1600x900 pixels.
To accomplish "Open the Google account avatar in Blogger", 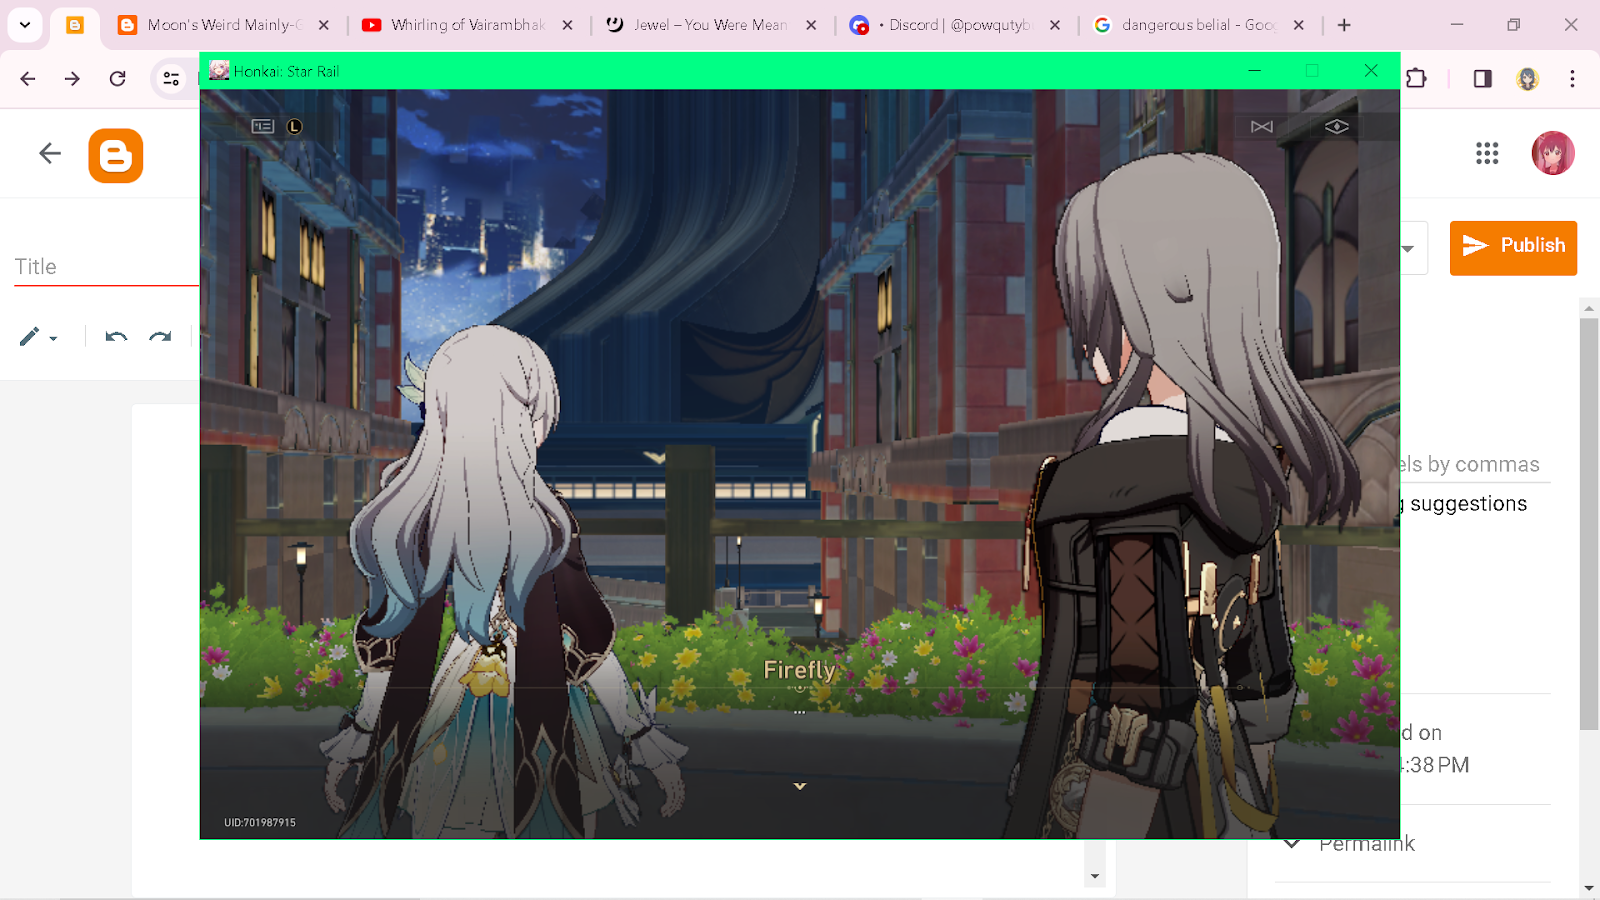I will point(1553,153).
